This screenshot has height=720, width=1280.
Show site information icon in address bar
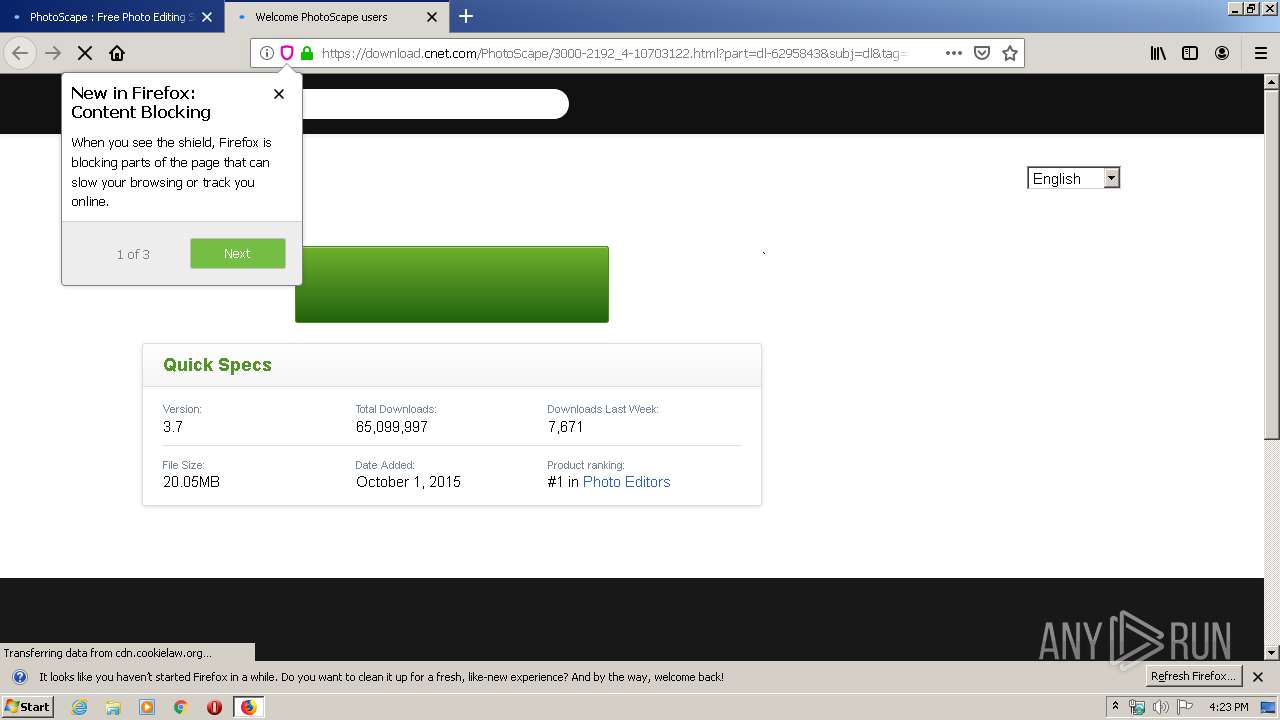(267, 53)
